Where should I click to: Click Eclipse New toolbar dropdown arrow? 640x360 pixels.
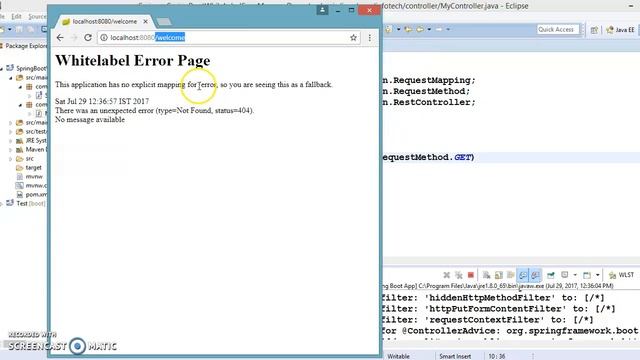pyautogui.click(x=9, y=29)
